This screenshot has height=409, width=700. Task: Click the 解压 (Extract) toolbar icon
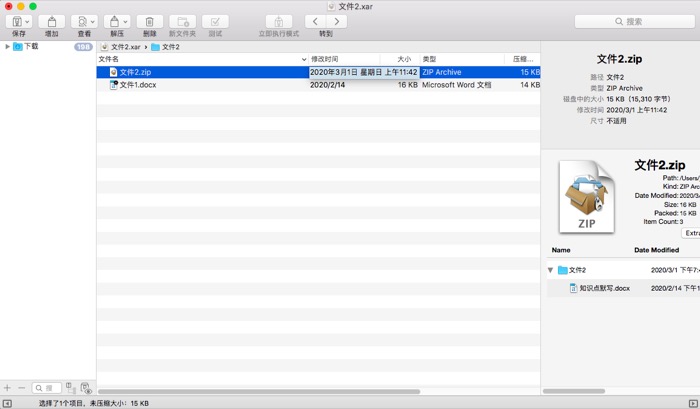pos(113,21)
